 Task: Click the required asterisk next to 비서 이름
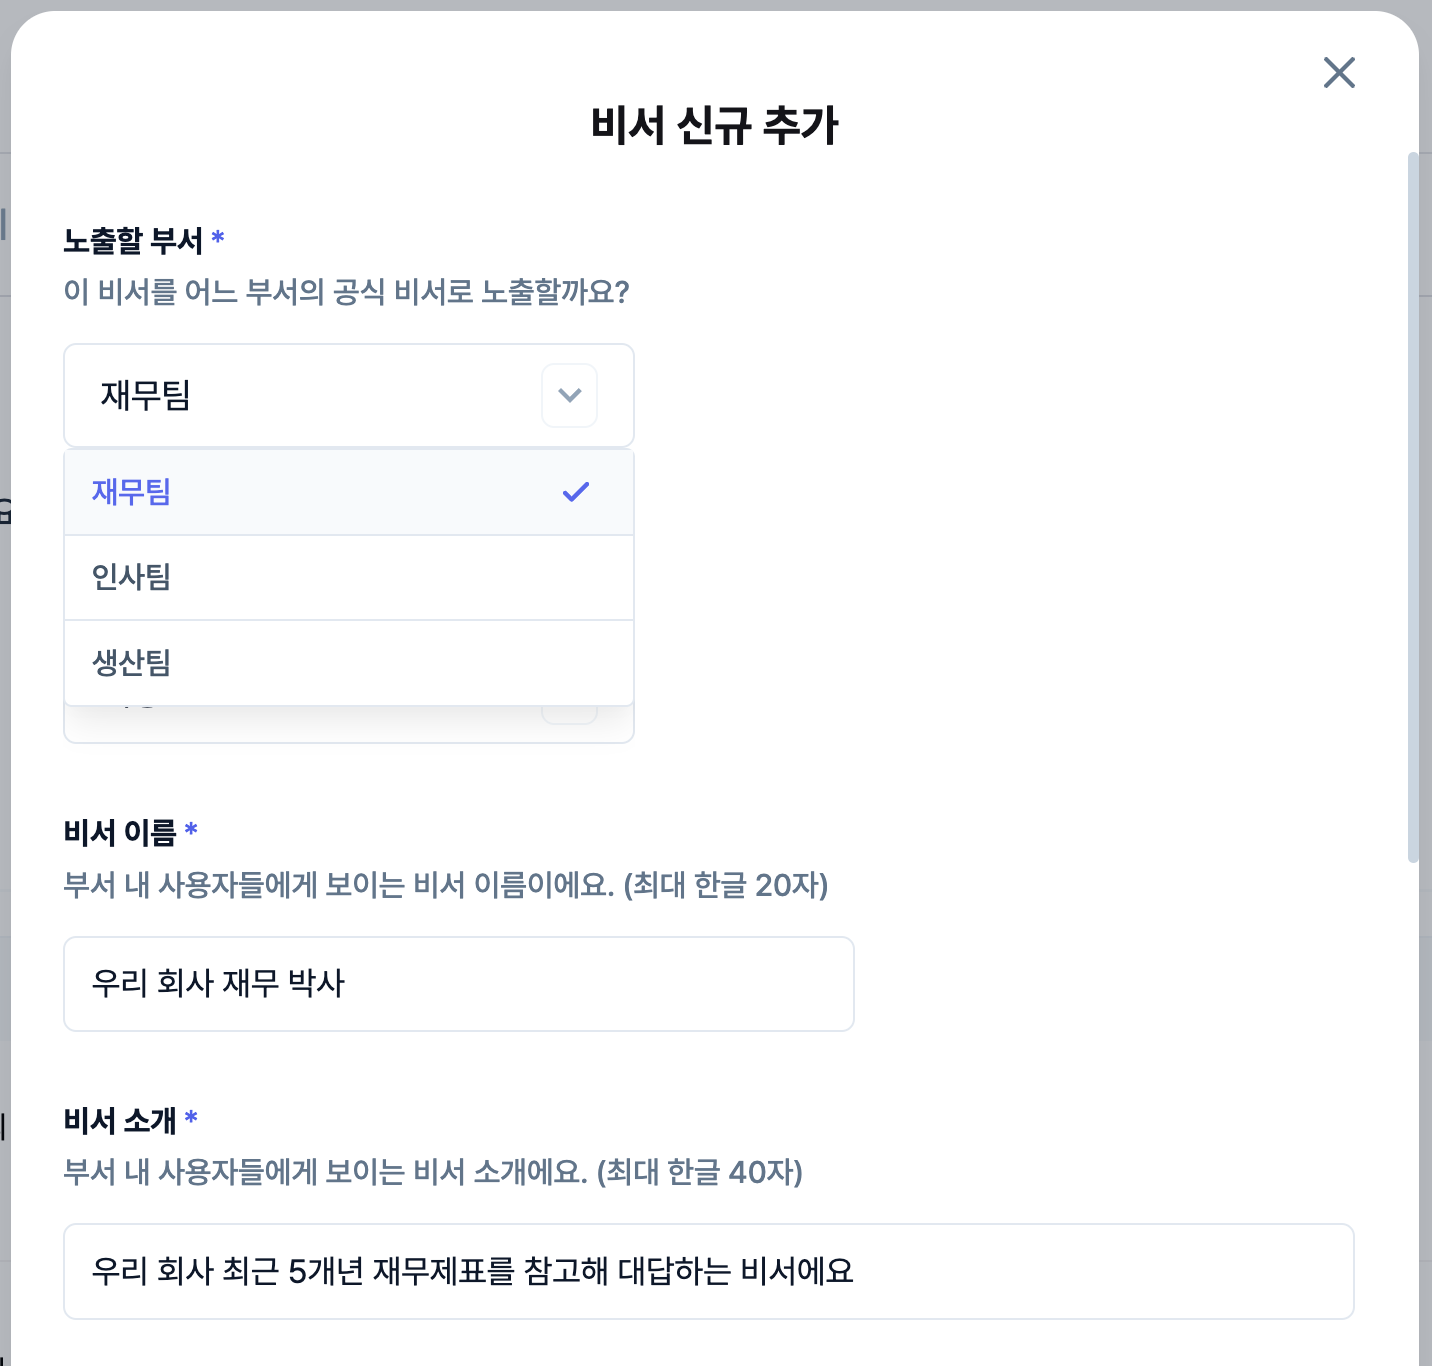coord(191,829)
